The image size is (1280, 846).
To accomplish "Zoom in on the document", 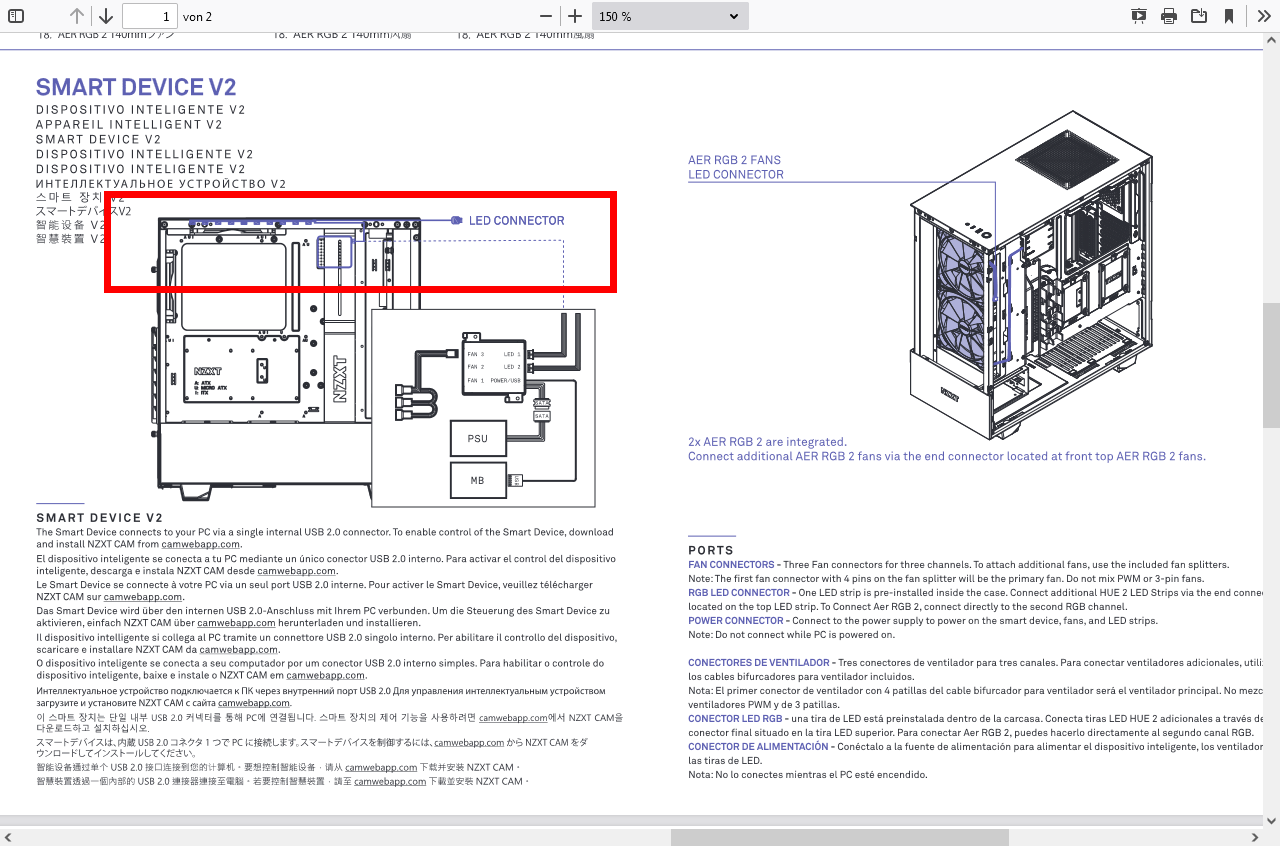I will (x=575, y=16).
